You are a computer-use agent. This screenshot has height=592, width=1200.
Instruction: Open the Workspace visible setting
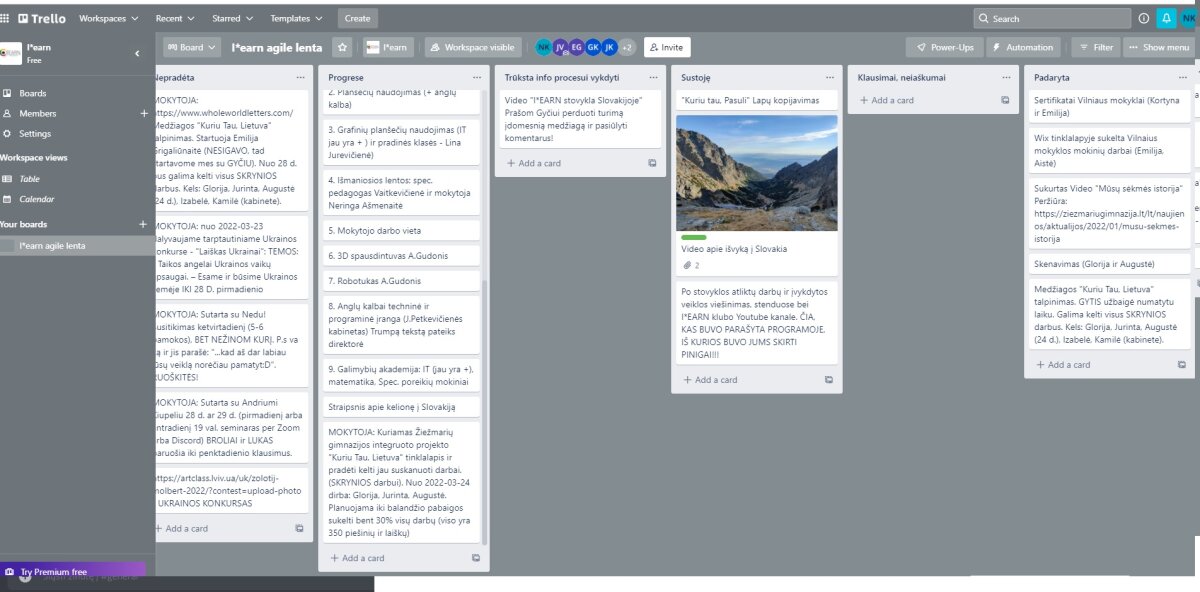pyautogui.click(x=471, y=47)
